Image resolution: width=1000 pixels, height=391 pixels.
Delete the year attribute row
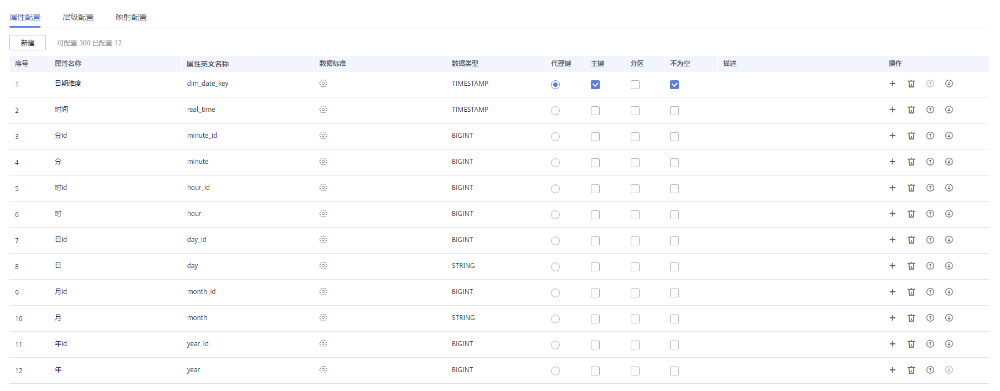[911, 370]
